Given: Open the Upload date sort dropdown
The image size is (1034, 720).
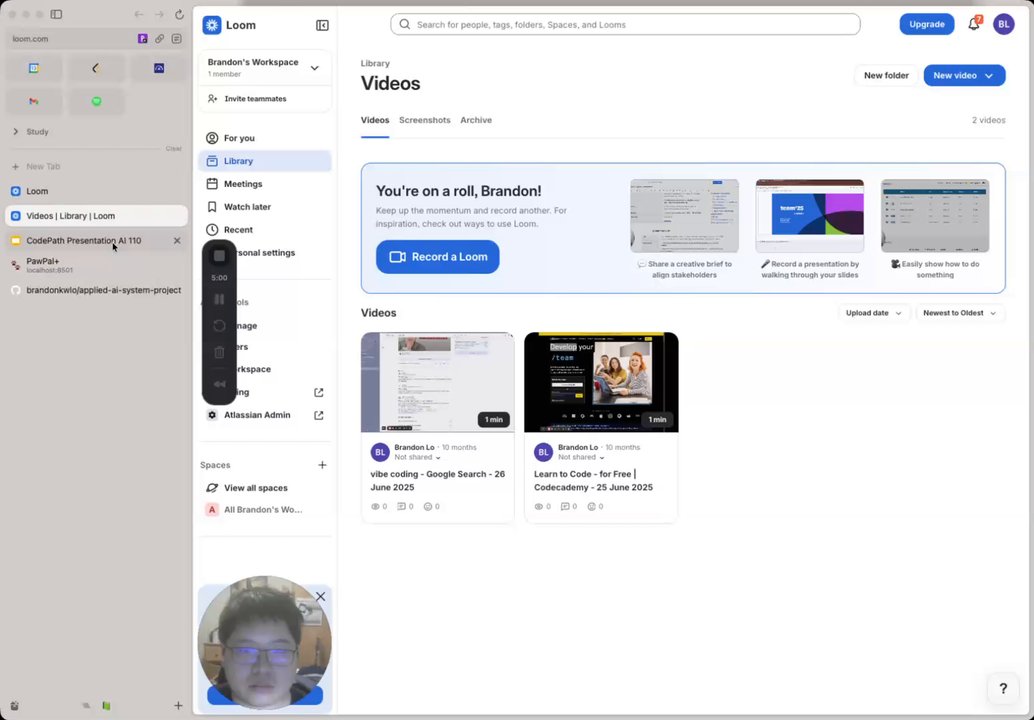Looking at the screenshot, I should [874, 313].
